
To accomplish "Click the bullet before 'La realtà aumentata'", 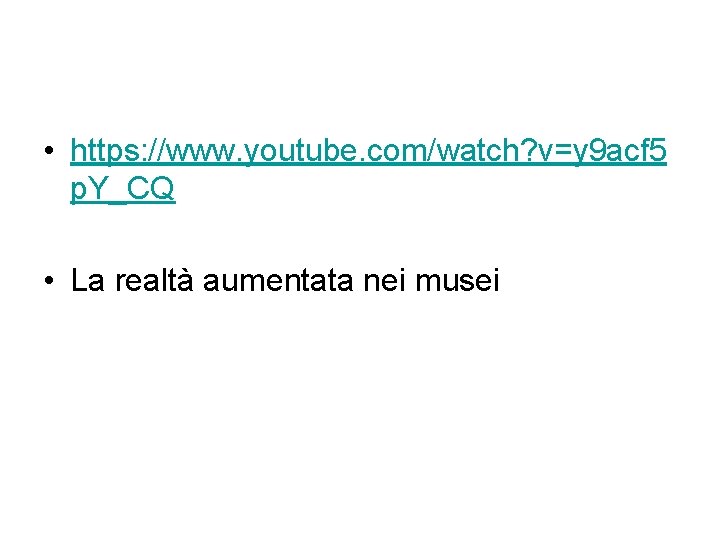I will 49,280.
